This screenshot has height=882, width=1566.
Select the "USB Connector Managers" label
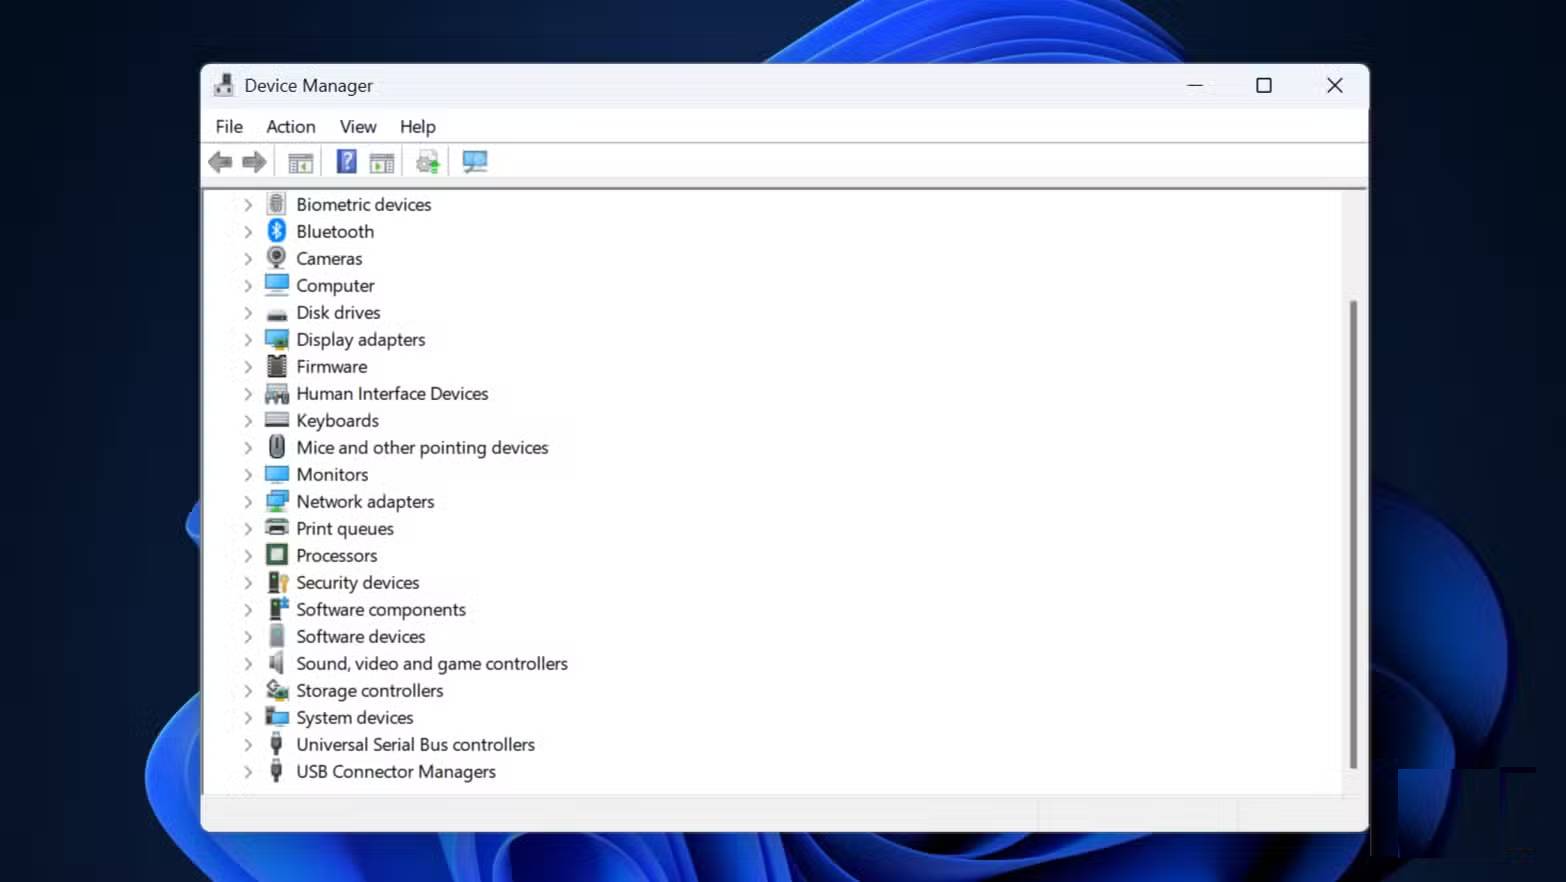(x=396, y=772)
